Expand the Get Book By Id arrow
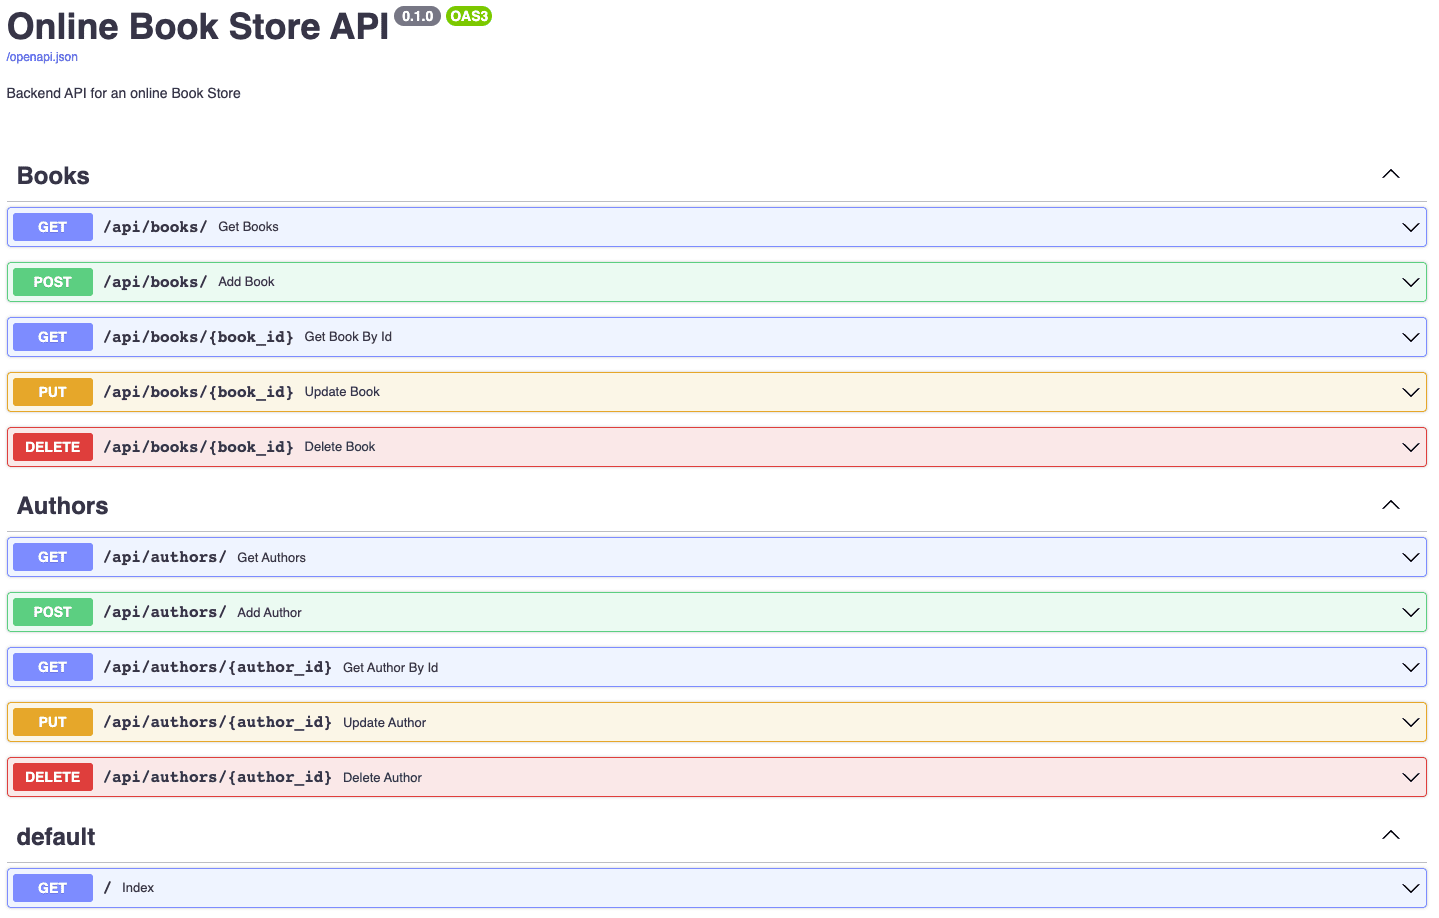Screen dimensions: 1439x918 click(x=1411, y=337)
